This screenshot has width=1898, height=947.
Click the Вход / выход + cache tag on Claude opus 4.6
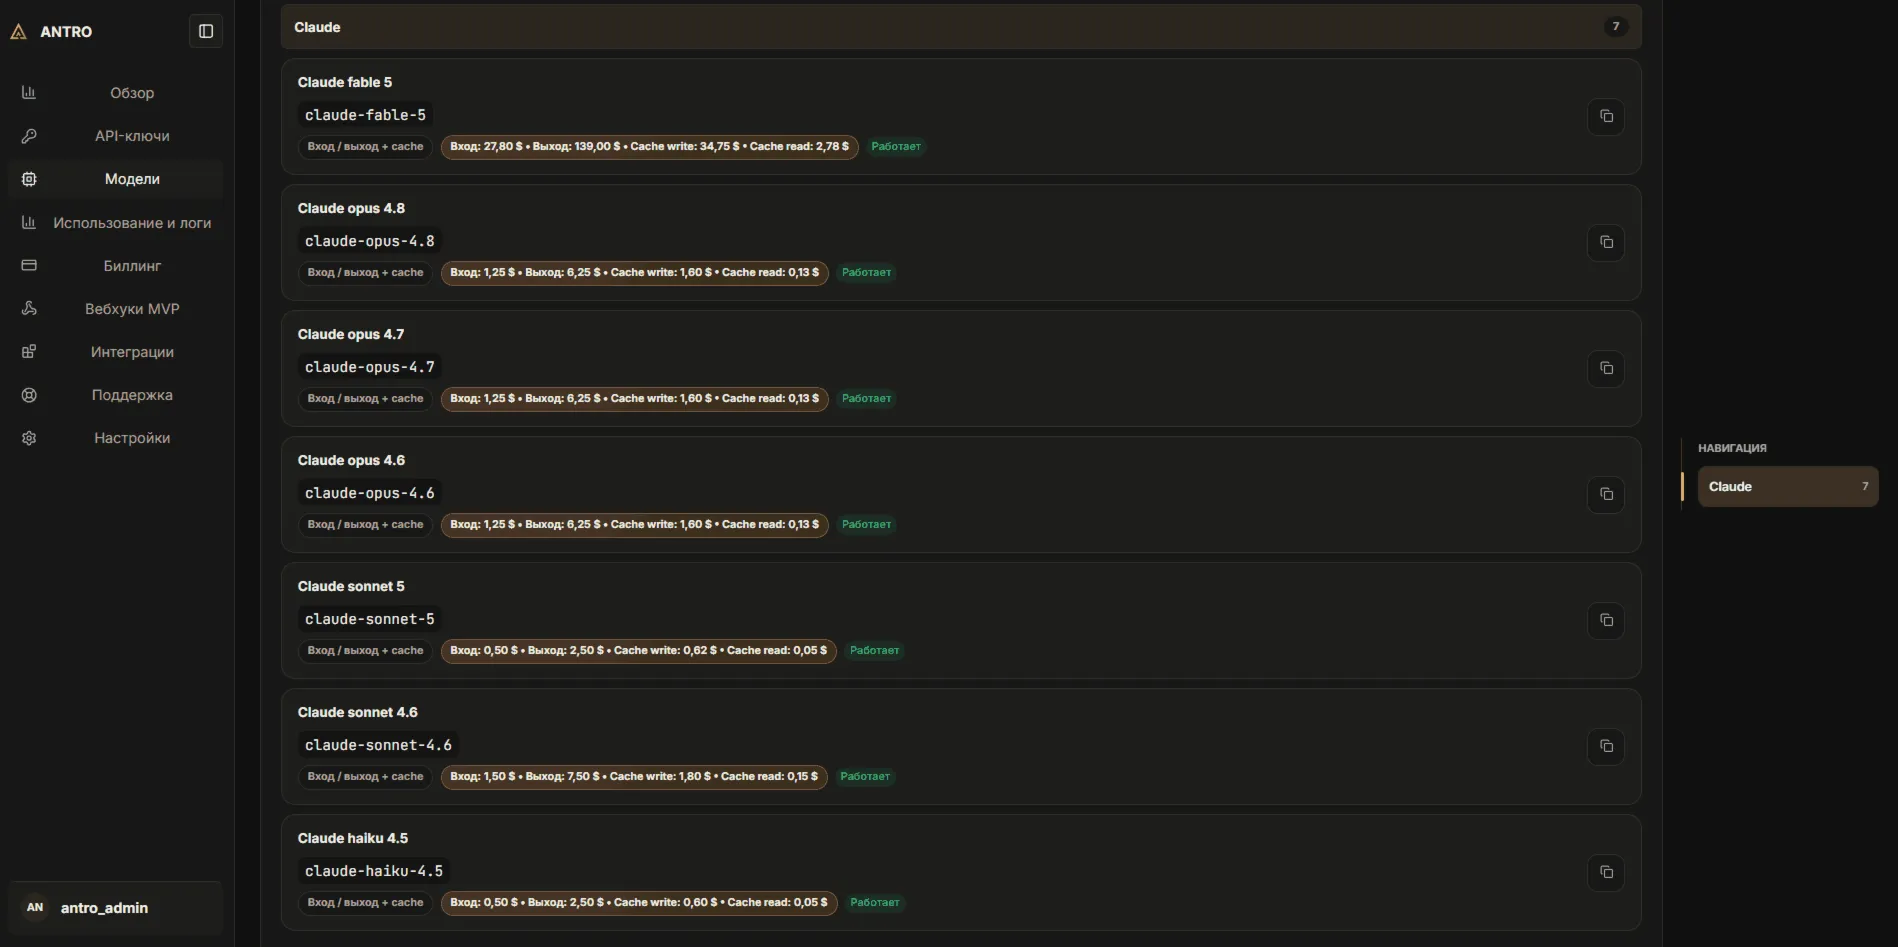365,525
